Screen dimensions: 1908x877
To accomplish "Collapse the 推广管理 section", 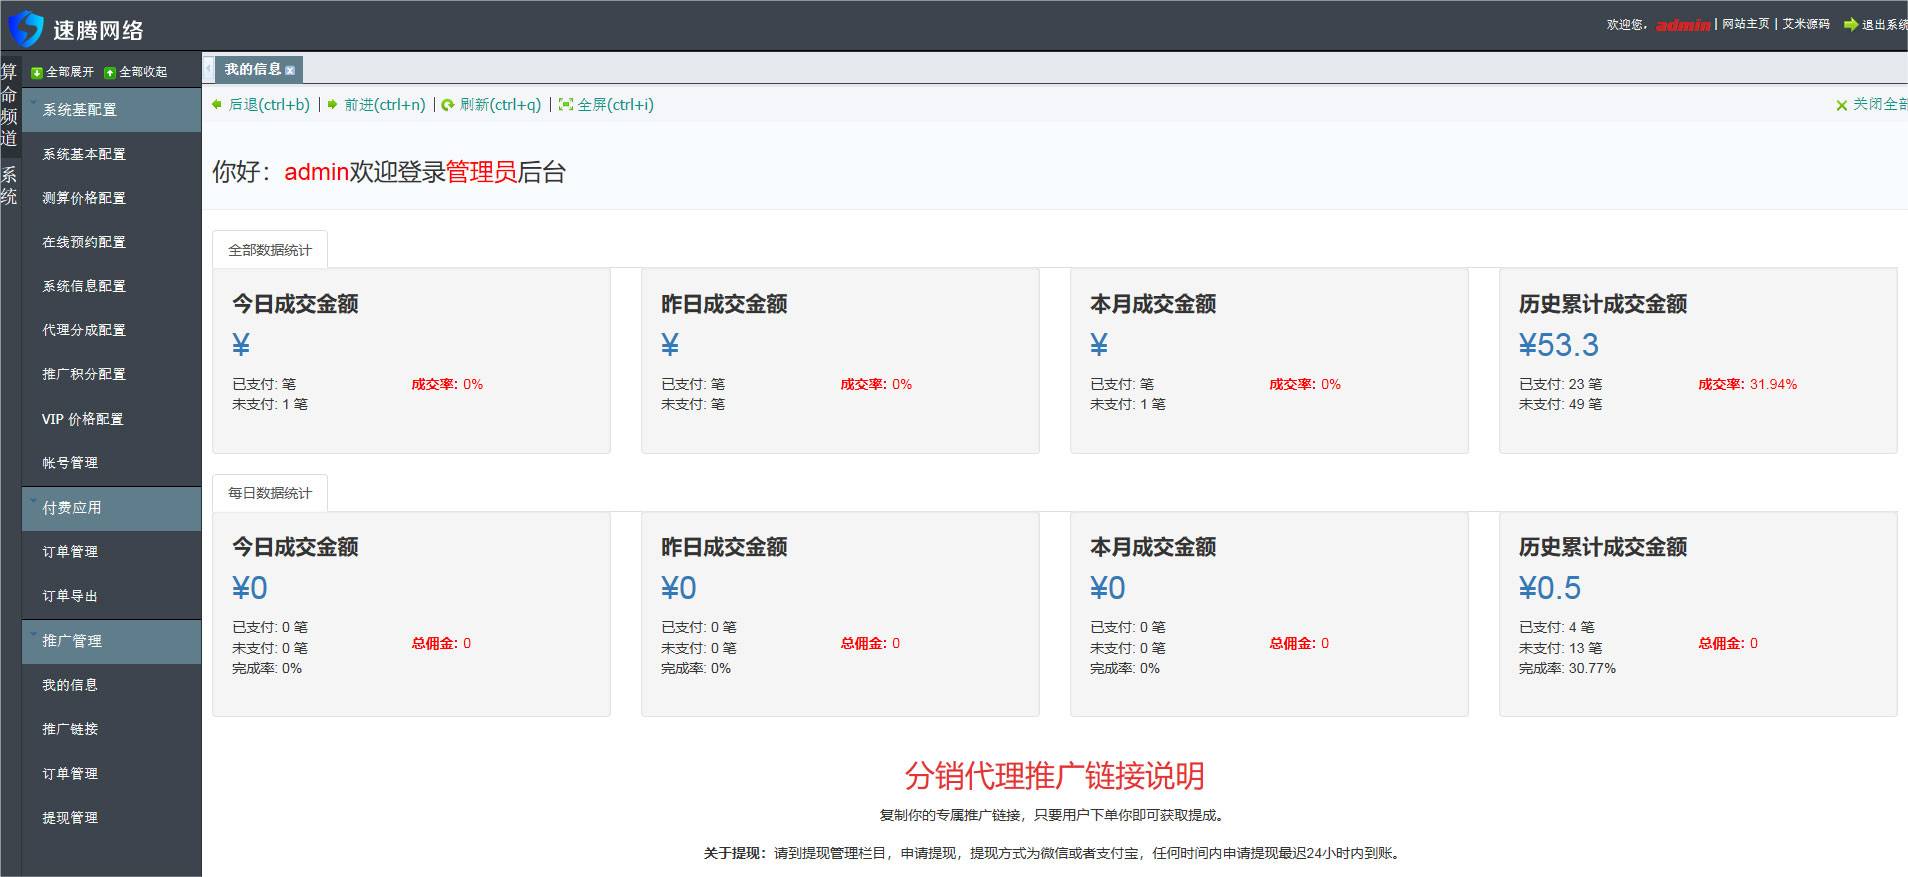I will coord(111,641).
